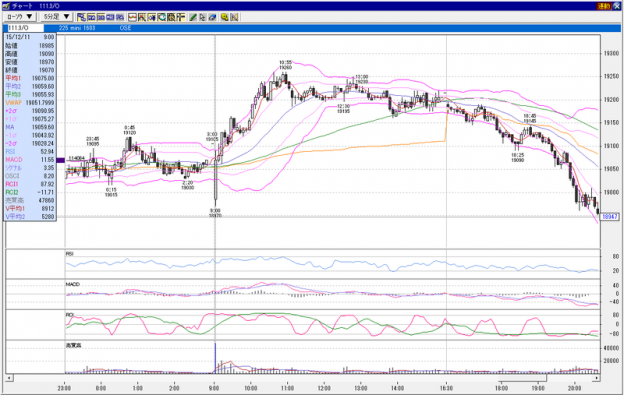Open the ローソク chart type dropdown
The width and height of the screenshot is (624, 395).
20,17
